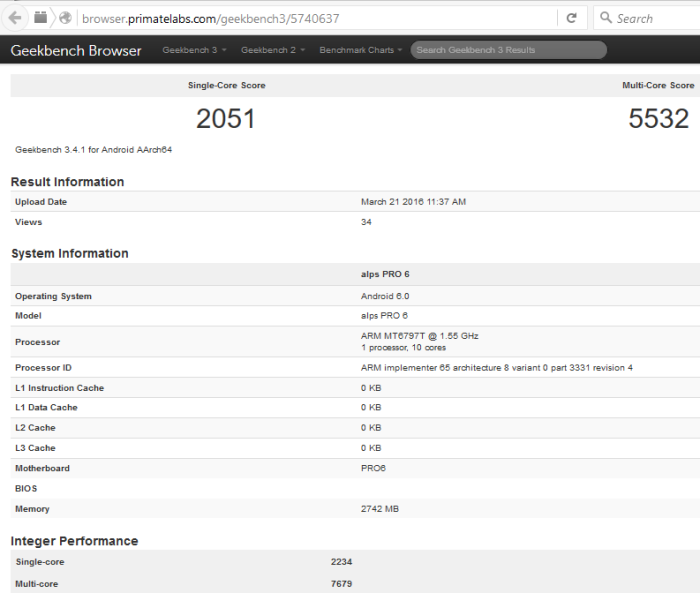This screenshot has height=593, width=700.
Task: Reload the page with refresh icon
Action: tap(571, 18)
